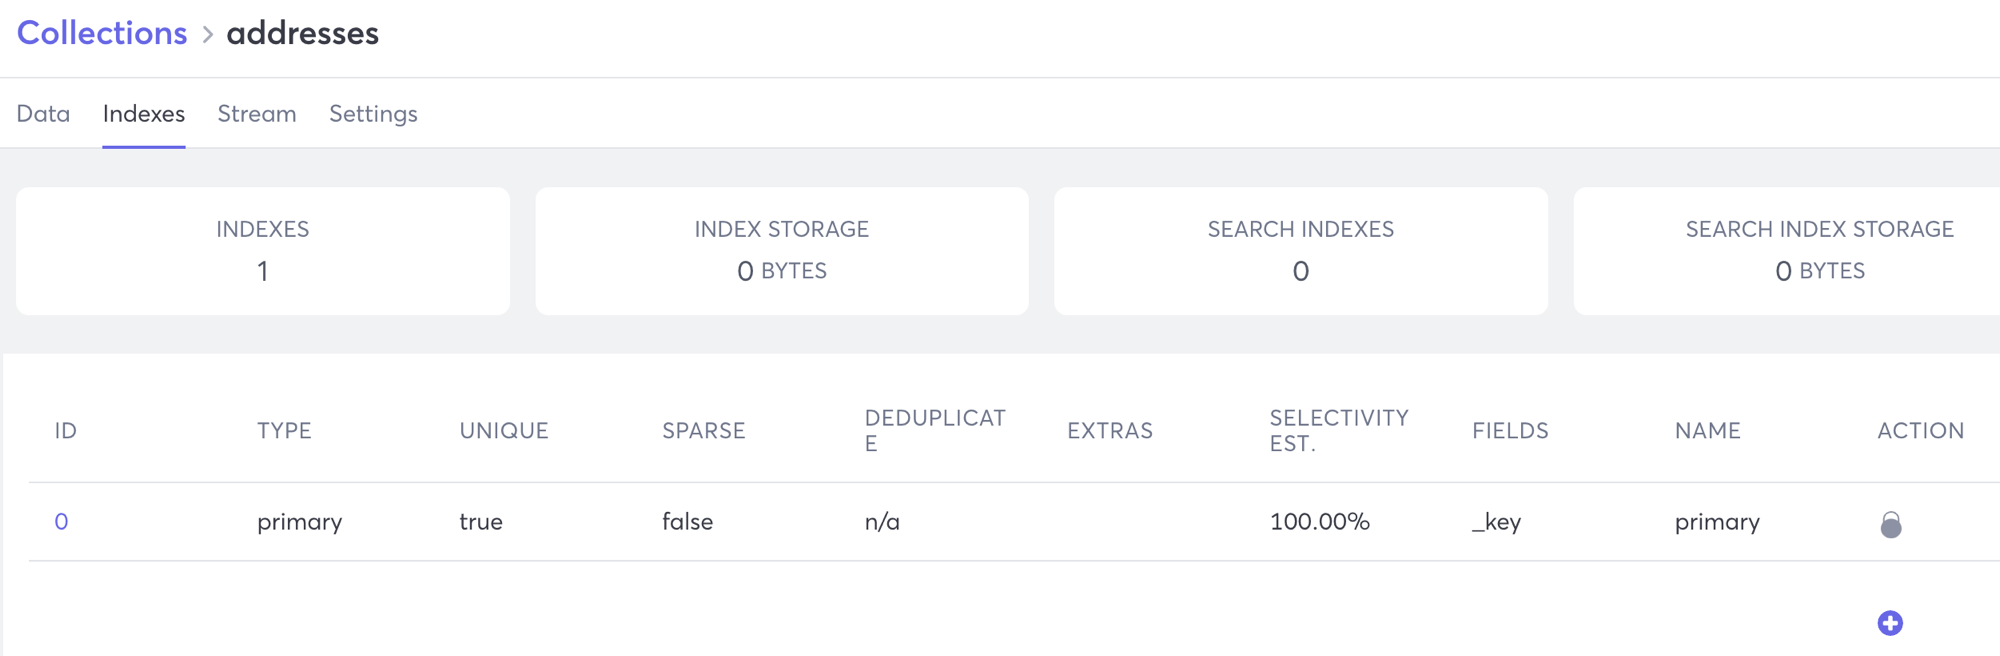This screenshot has height=656, width=2000.
Task: Select the Indexes tab
Action: pos(143,114)
